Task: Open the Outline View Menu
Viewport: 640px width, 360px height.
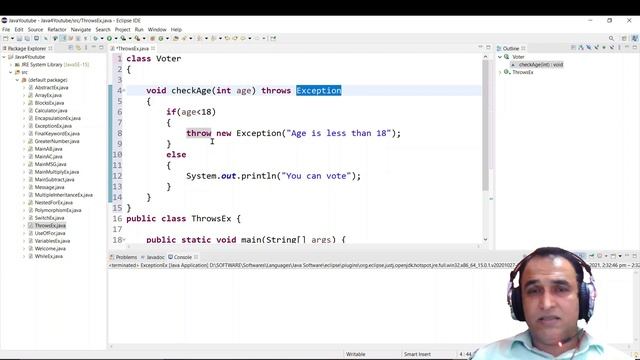Action: [x=619, y=48]
